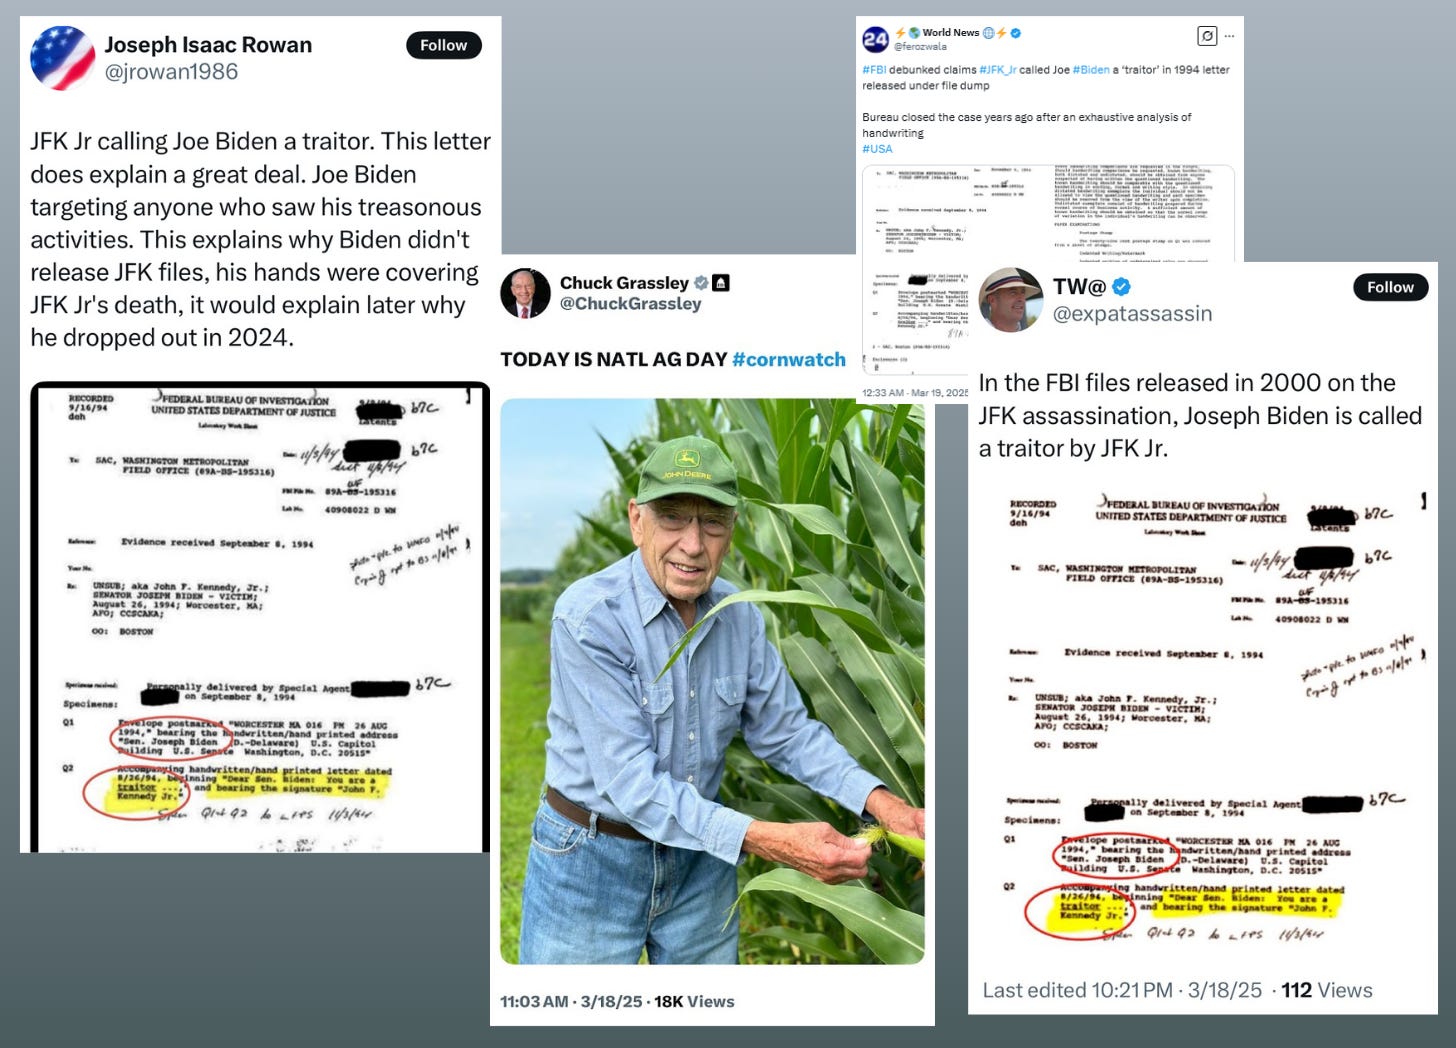Image resolution: width=1456 pixels, height=1048 pixels.
Task: Open the #Biden hashtag
Action: pyautogui.click(x=1091, y=70)
